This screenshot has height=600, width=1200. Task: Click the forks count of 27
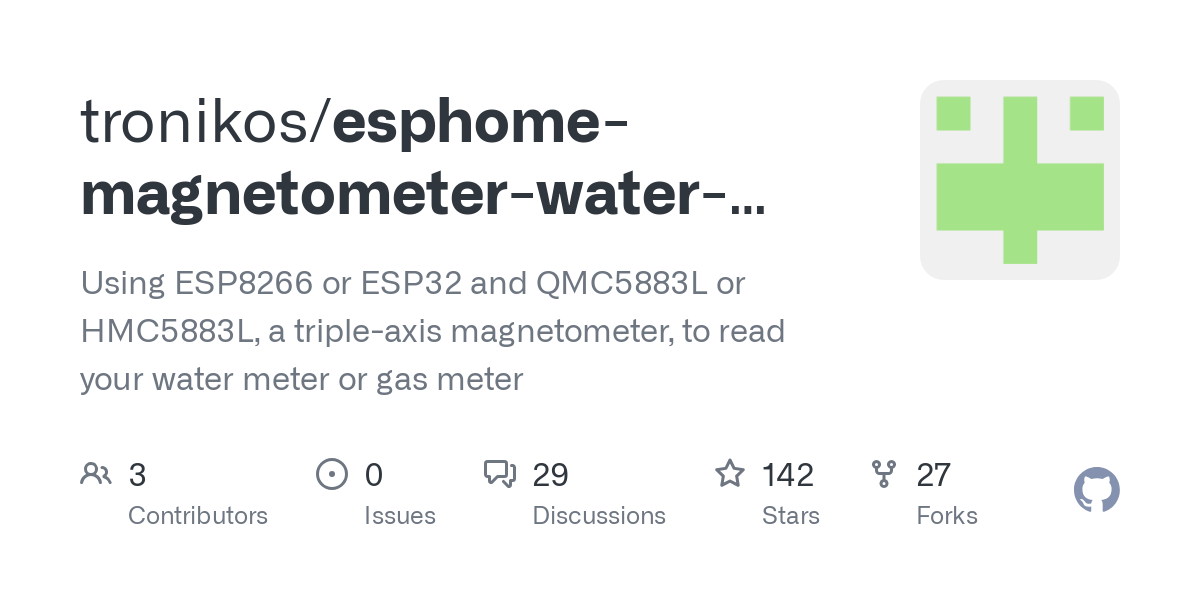coord(933,475)
